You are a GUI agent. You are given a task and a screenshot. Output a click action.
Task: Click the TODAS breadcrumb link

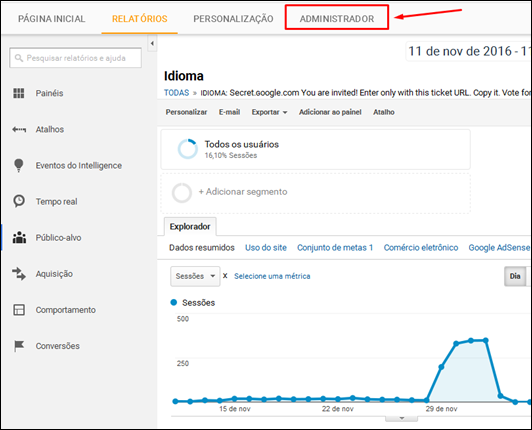tap(176, 93)
